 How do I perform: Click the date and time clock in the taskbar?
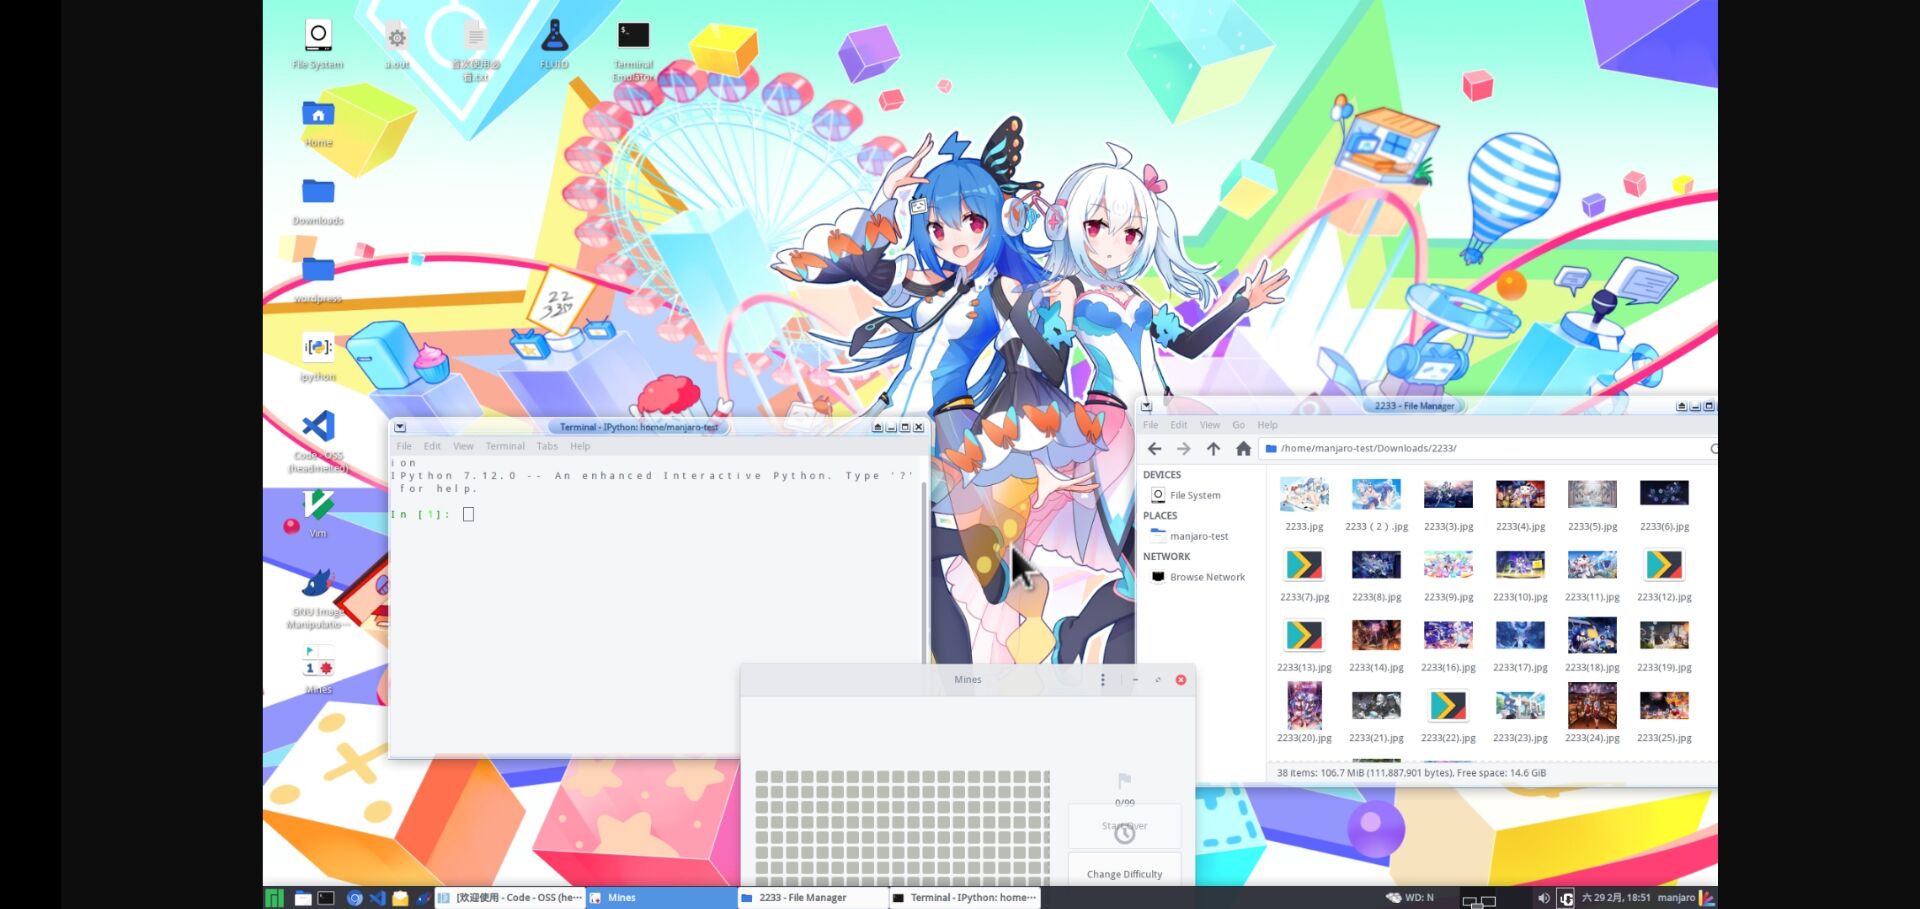pyautogui.click(x=1616, y=898)
